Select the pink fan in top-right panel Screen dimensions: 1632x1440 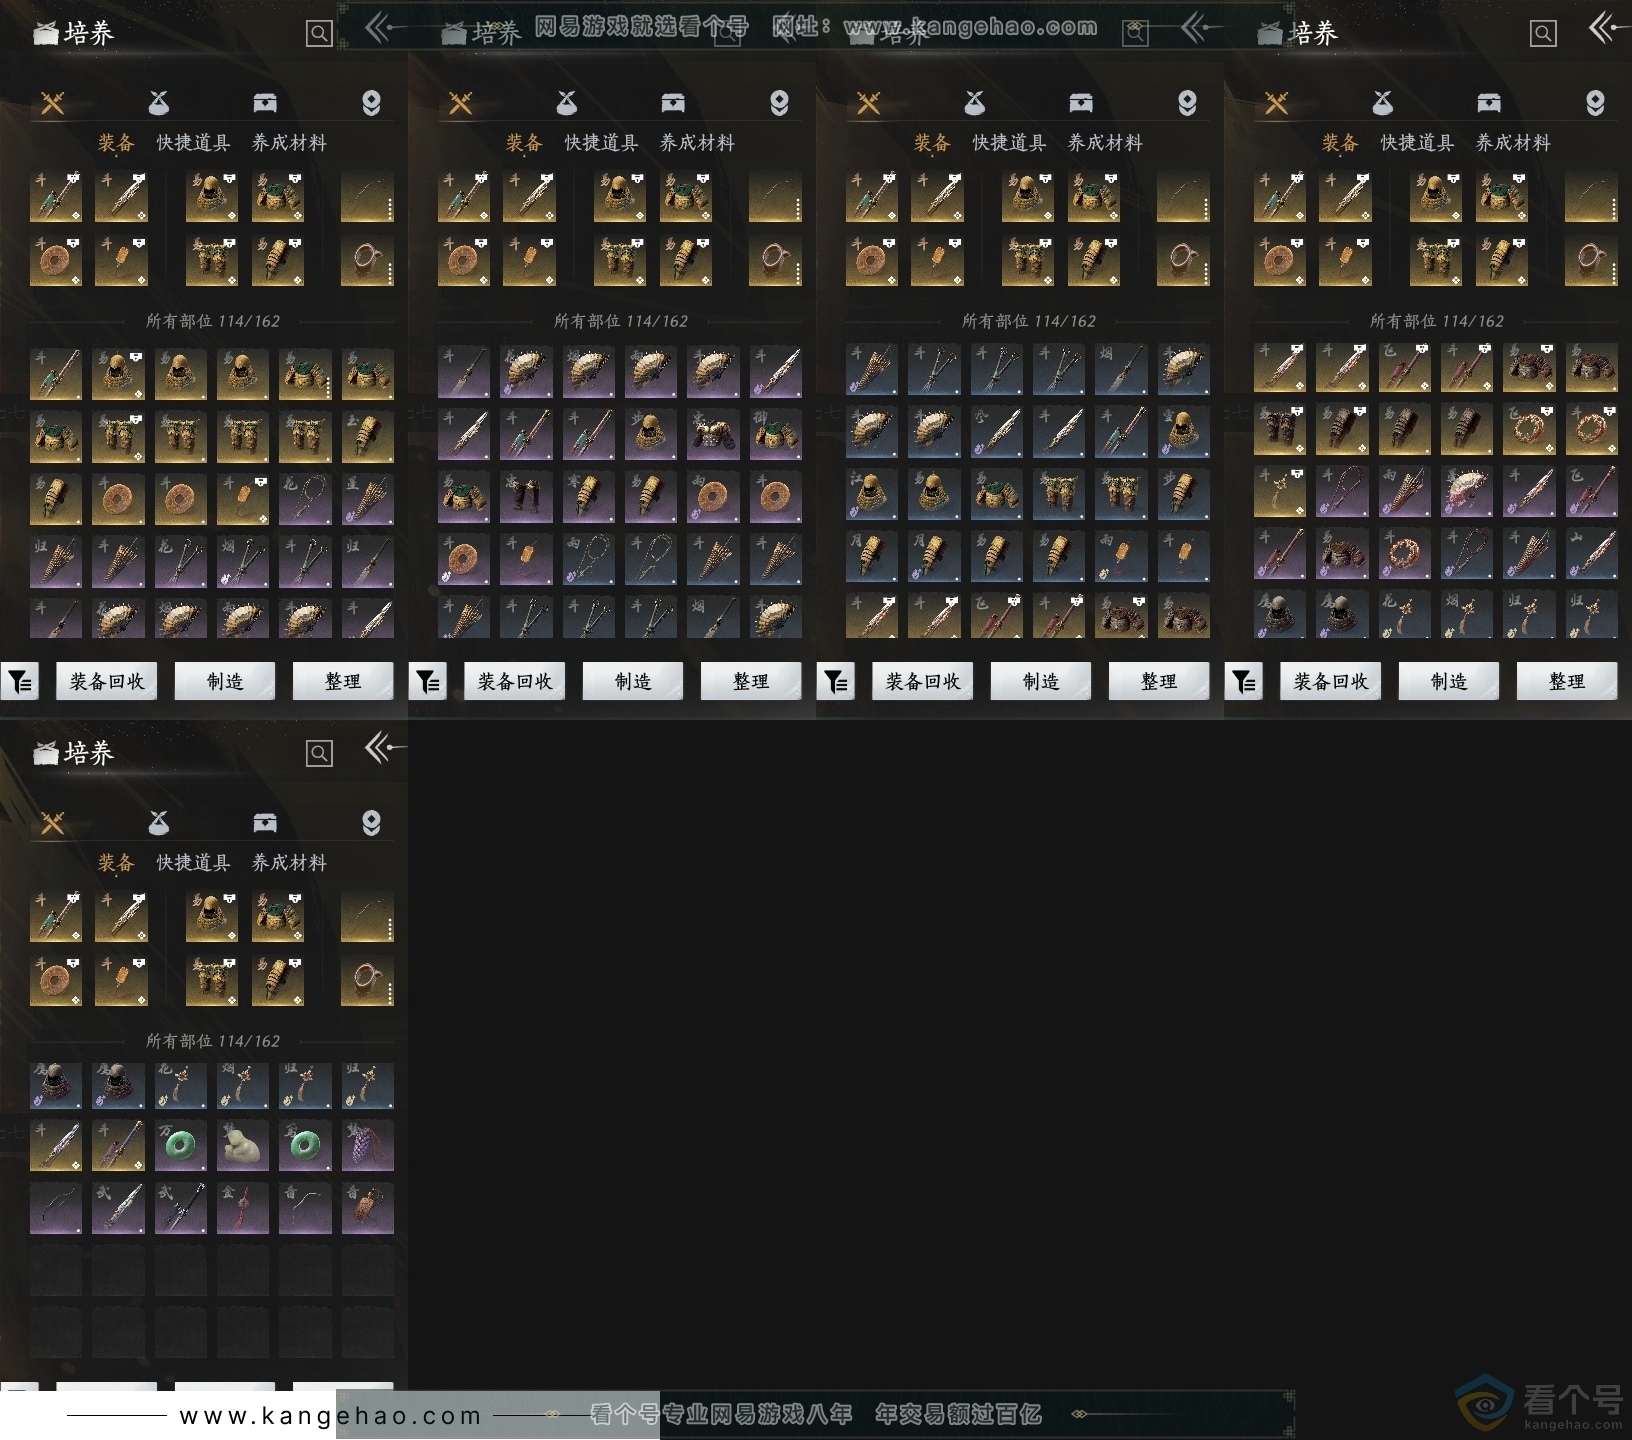[x=1467, y=492]
